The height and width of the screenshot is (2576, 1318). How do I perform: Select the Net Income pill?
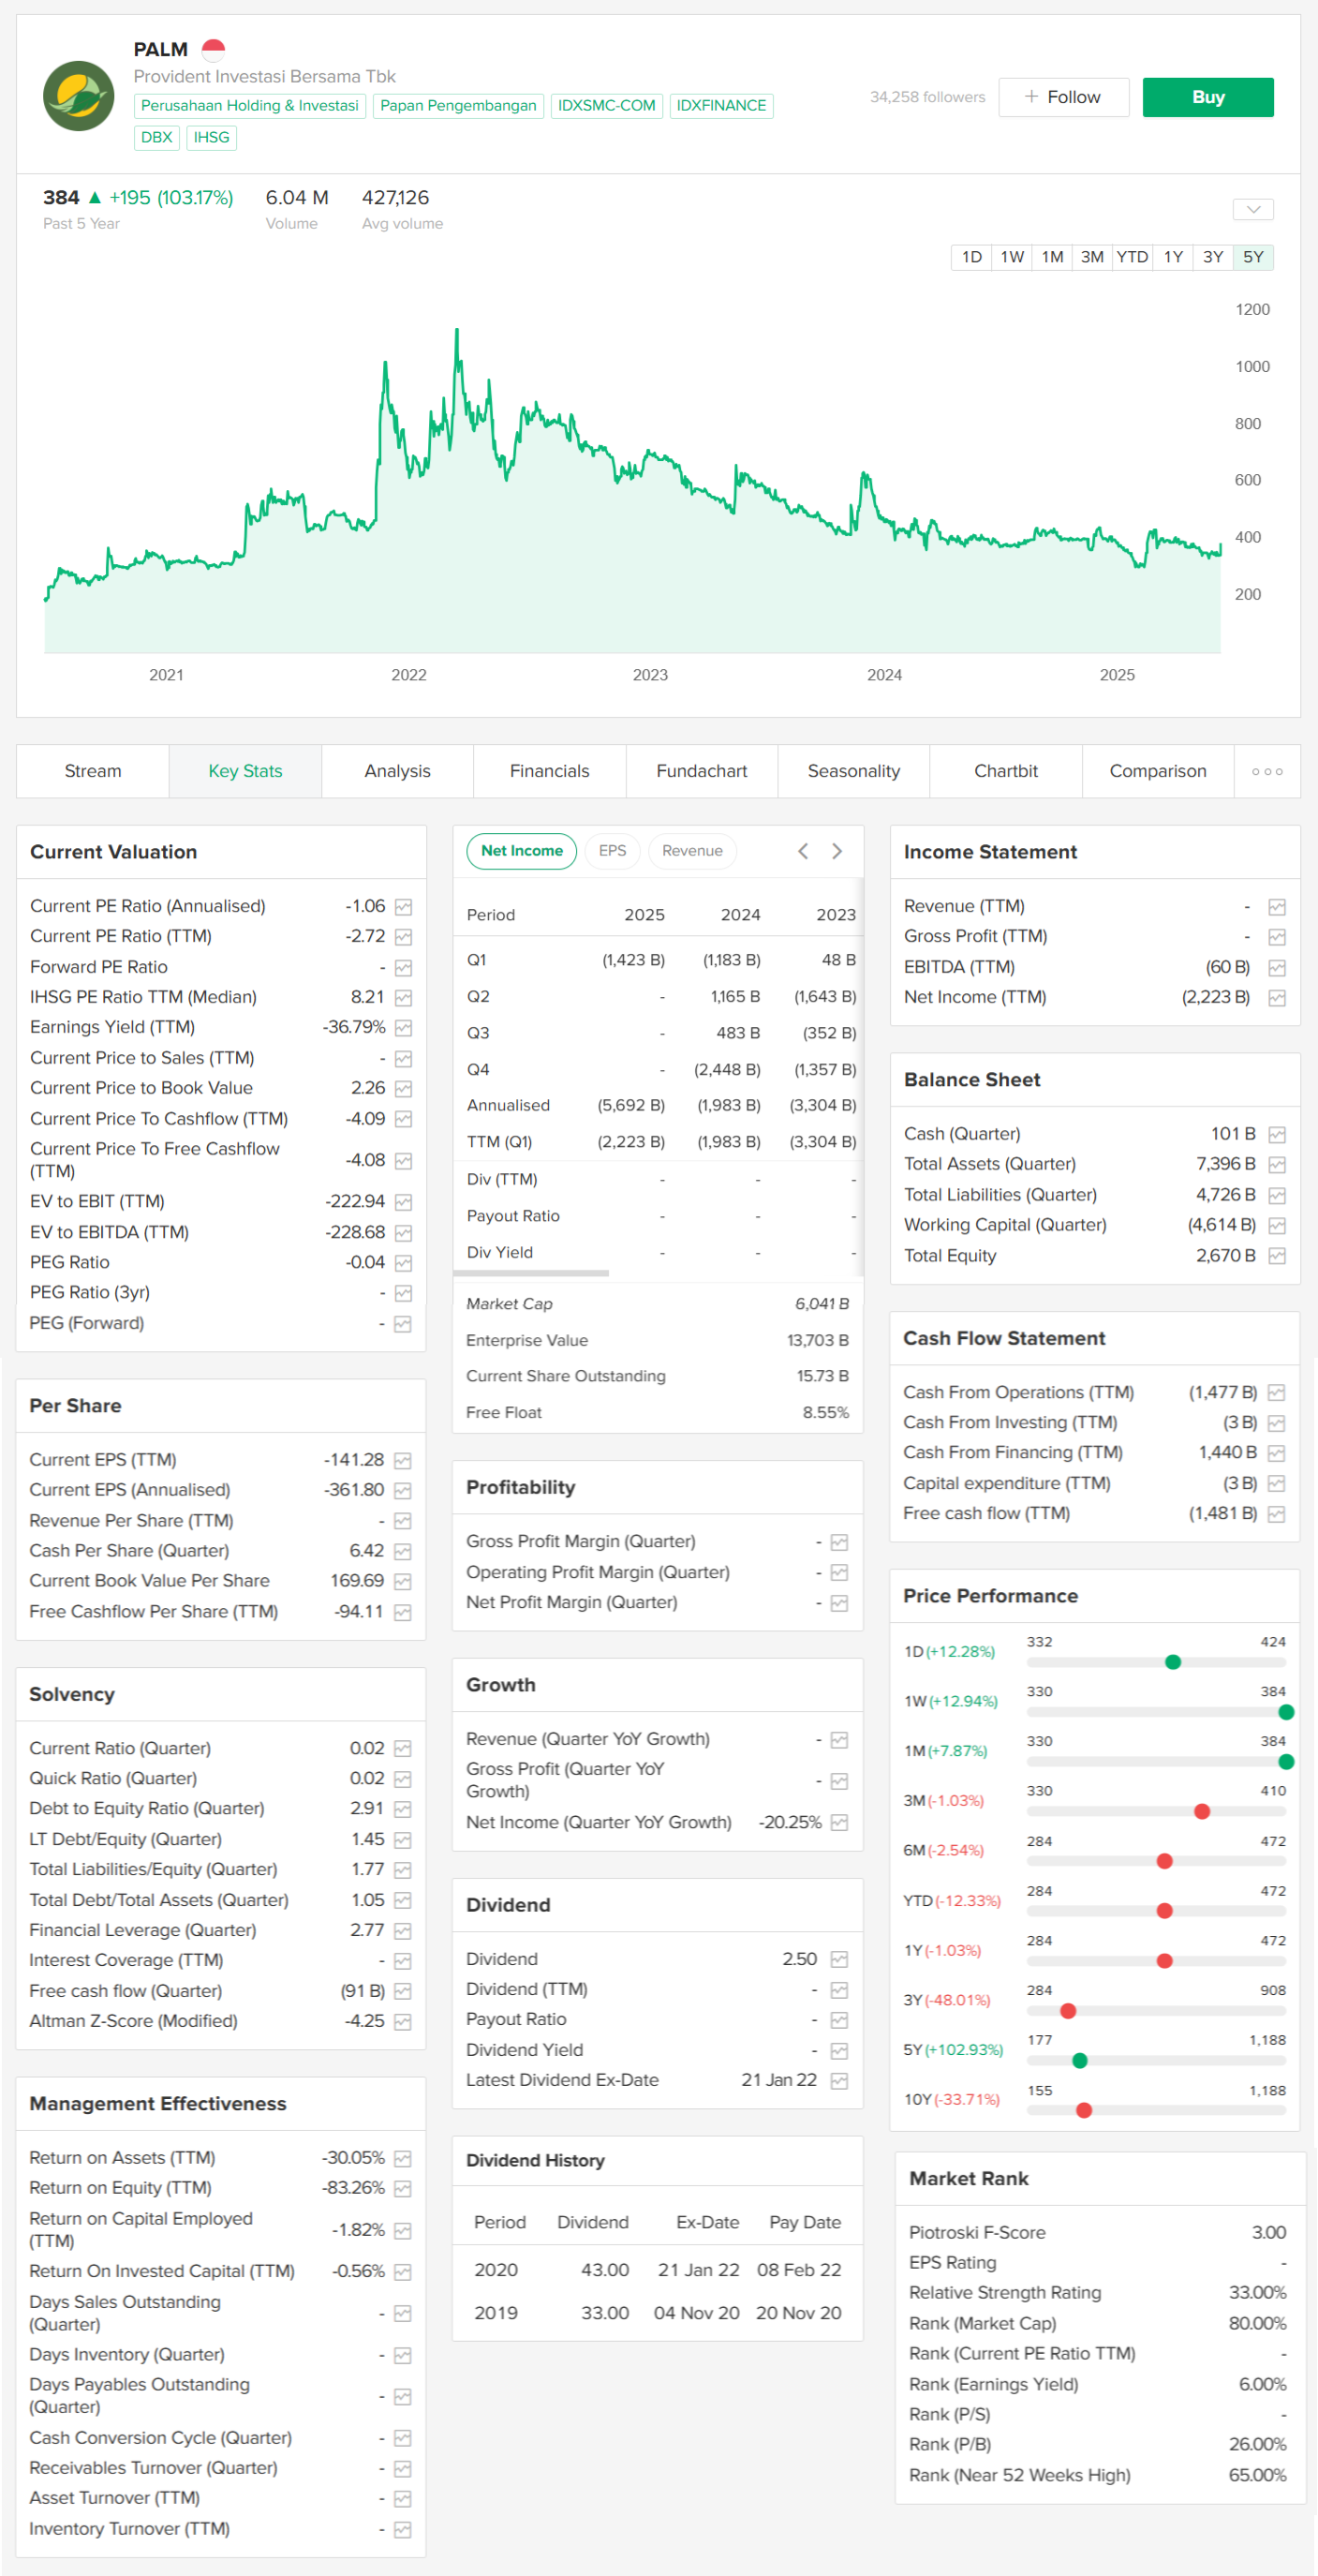coord(522,851)
